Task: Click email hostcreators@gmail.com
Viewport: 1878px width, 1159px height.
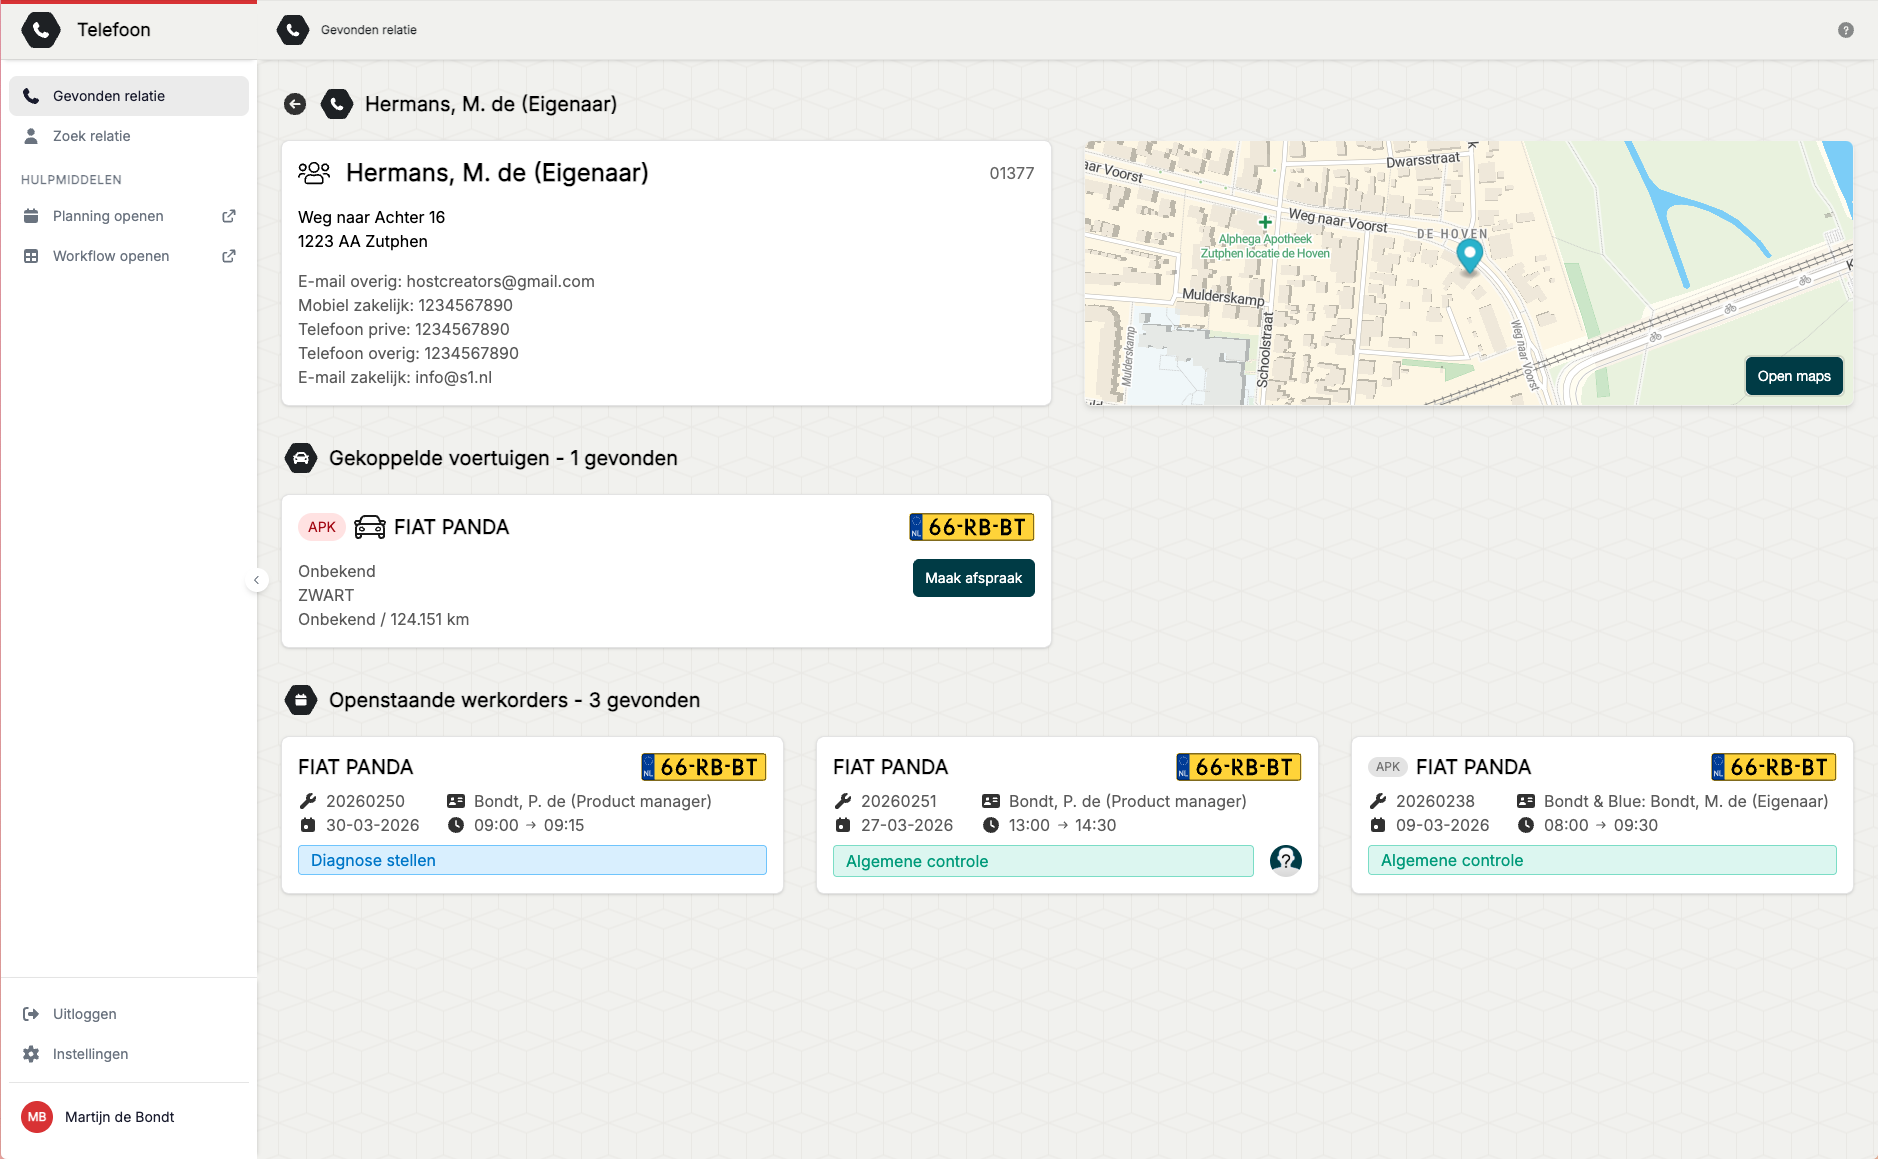Action: click(x=500, y=281)
